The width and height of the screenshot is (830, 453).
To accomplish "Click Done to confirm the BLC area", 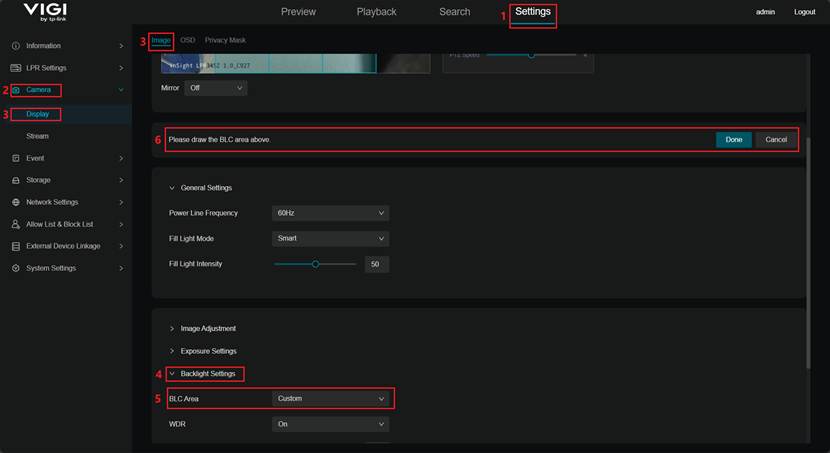I will tap(734, 140).
